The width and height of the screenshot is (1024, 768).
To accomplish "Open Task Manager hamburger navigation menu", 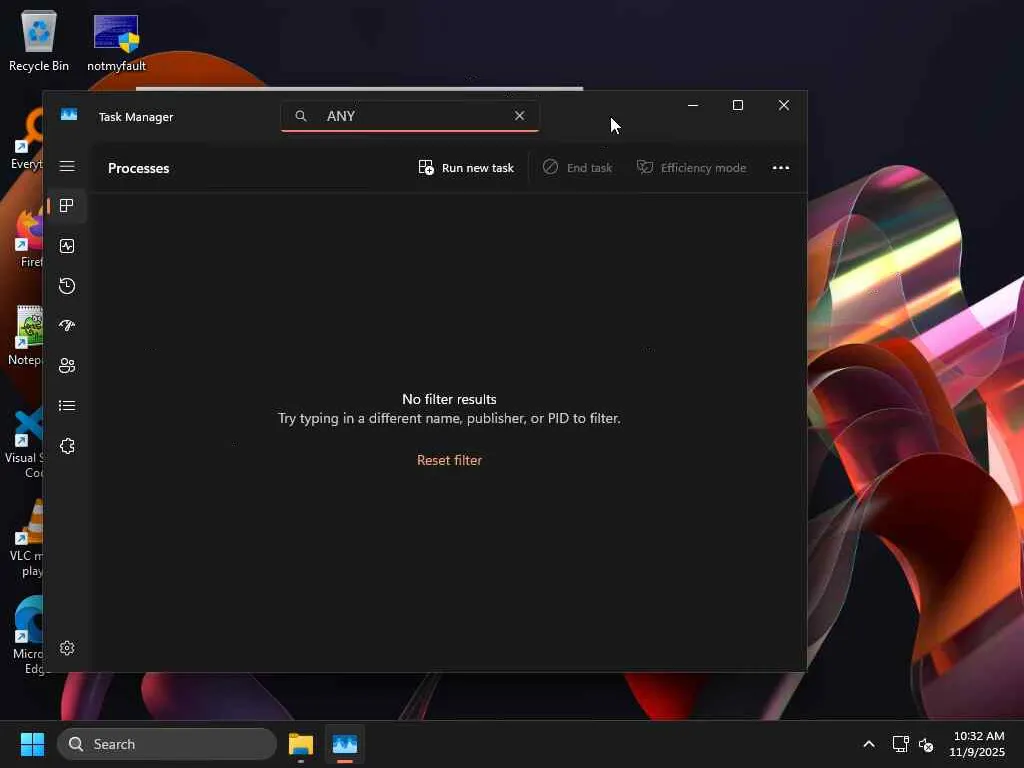I will tap(67, 166).
